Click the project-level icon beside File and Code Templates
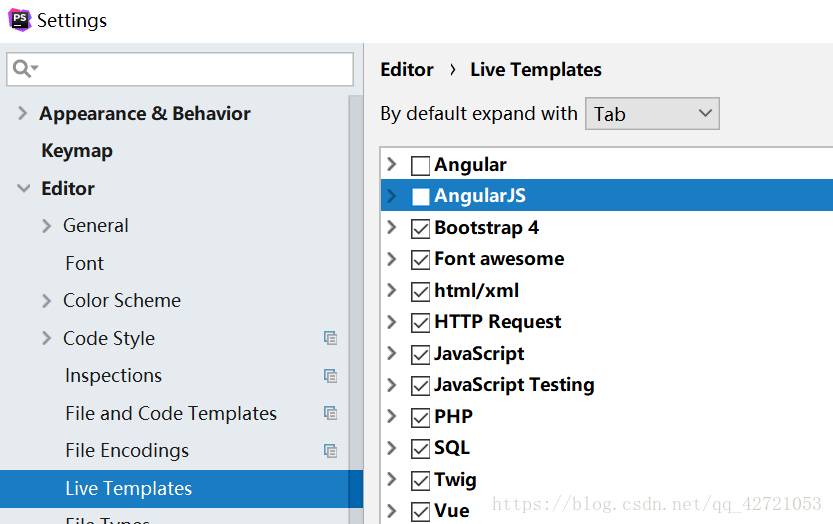This screenshot has width=833, height=524. point(330,413)
